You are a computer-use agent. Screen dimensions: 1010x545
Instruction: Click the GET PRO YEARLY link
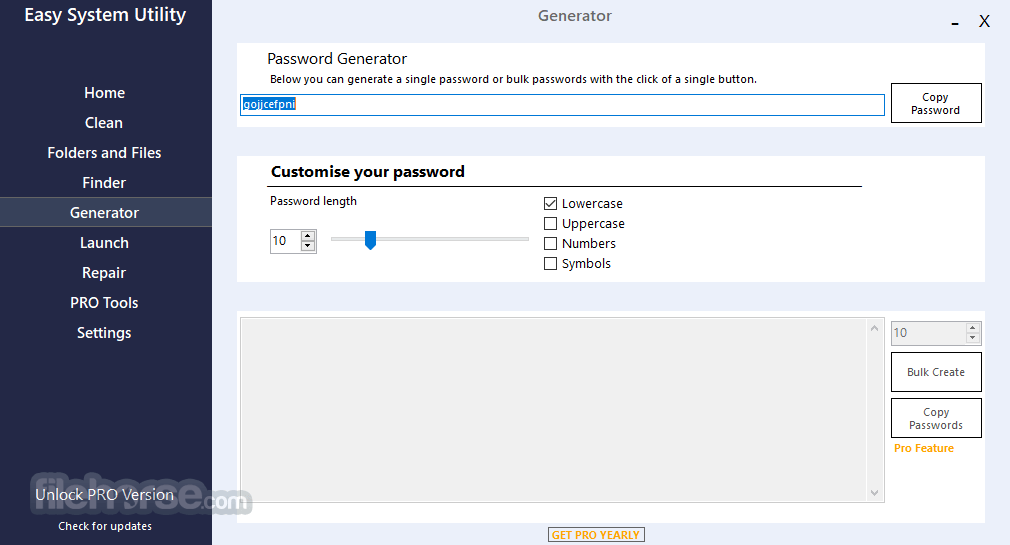tap(596, 535)
